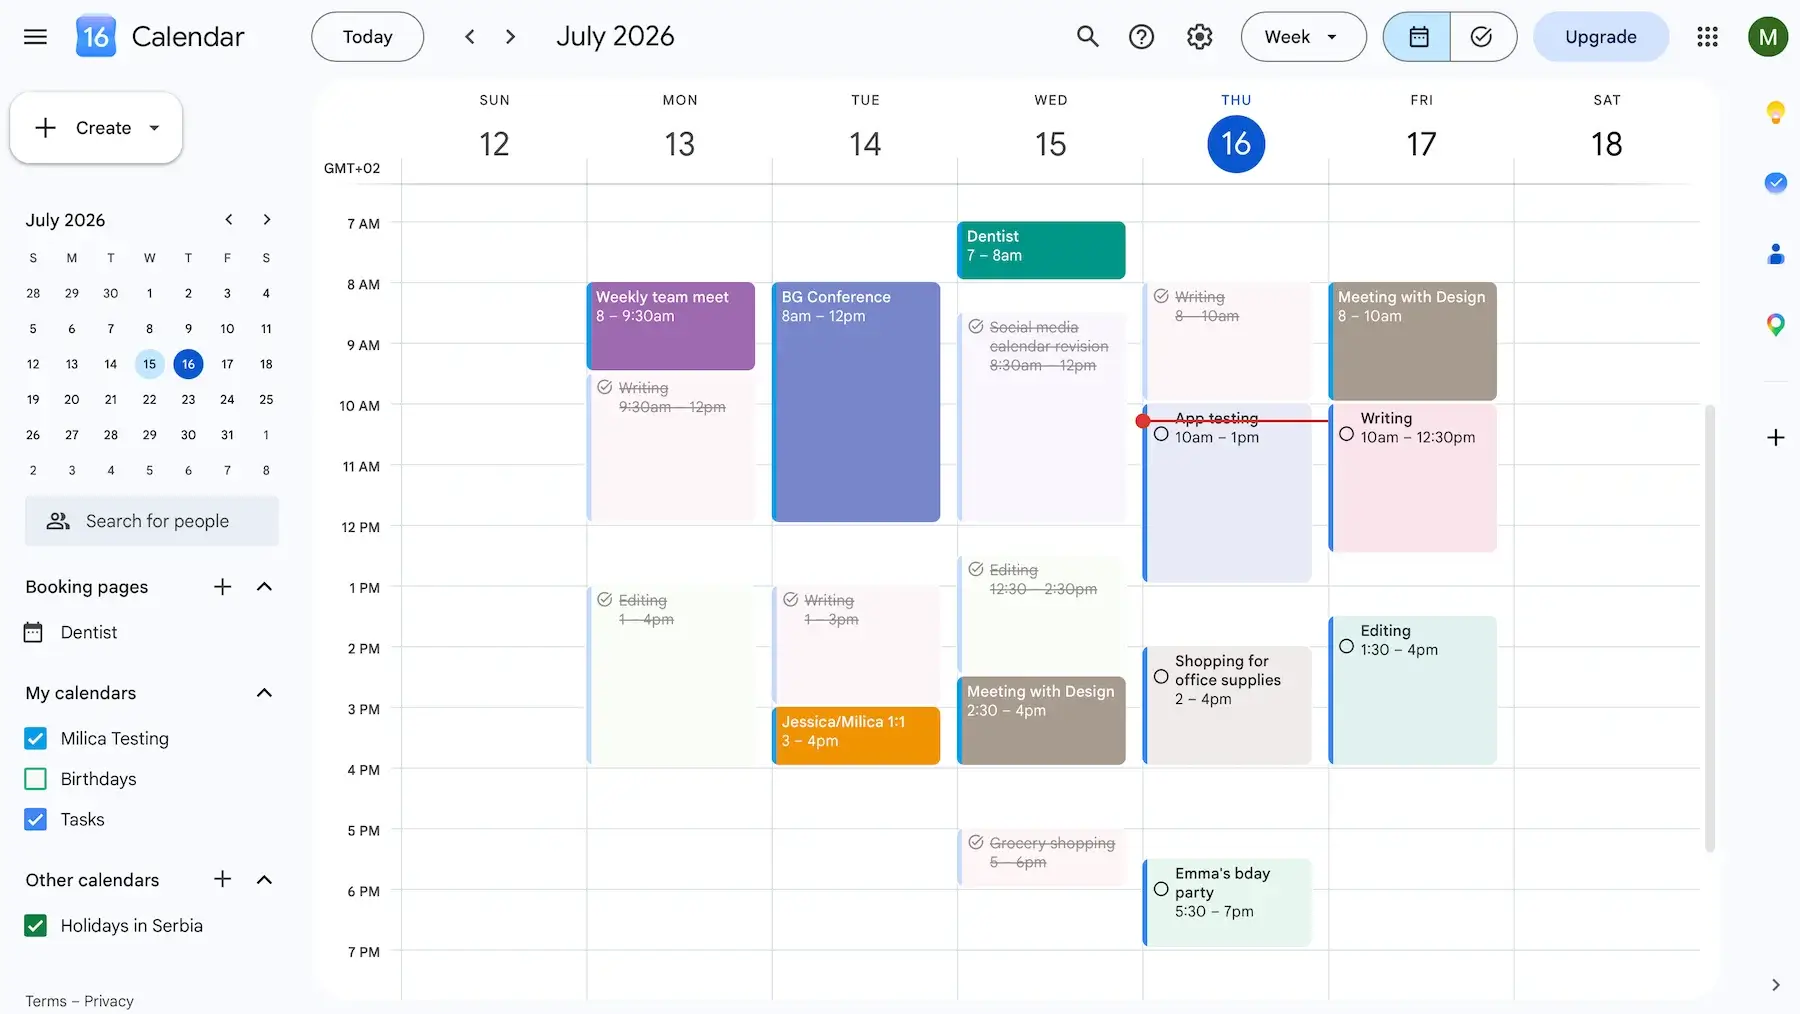This screenshot has width=1800, height=1014.
Task: Open Contacts side panel icon
Action: (1775, 254)
